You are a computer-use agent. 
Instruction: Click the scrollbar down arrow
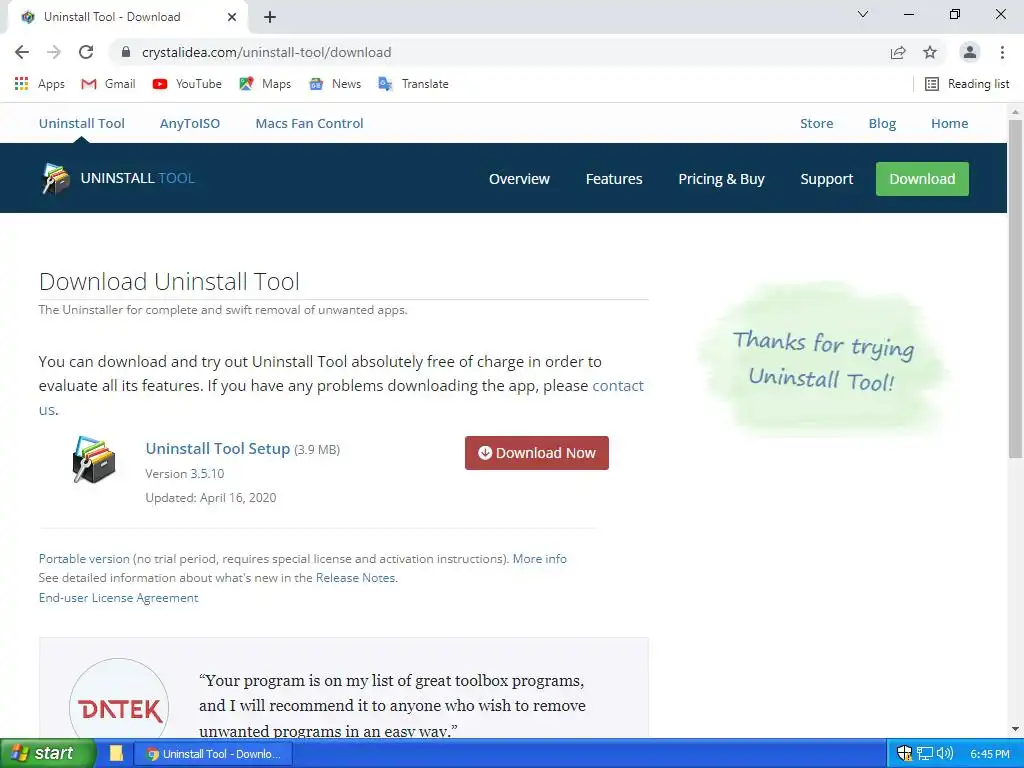coord(1016,729)
